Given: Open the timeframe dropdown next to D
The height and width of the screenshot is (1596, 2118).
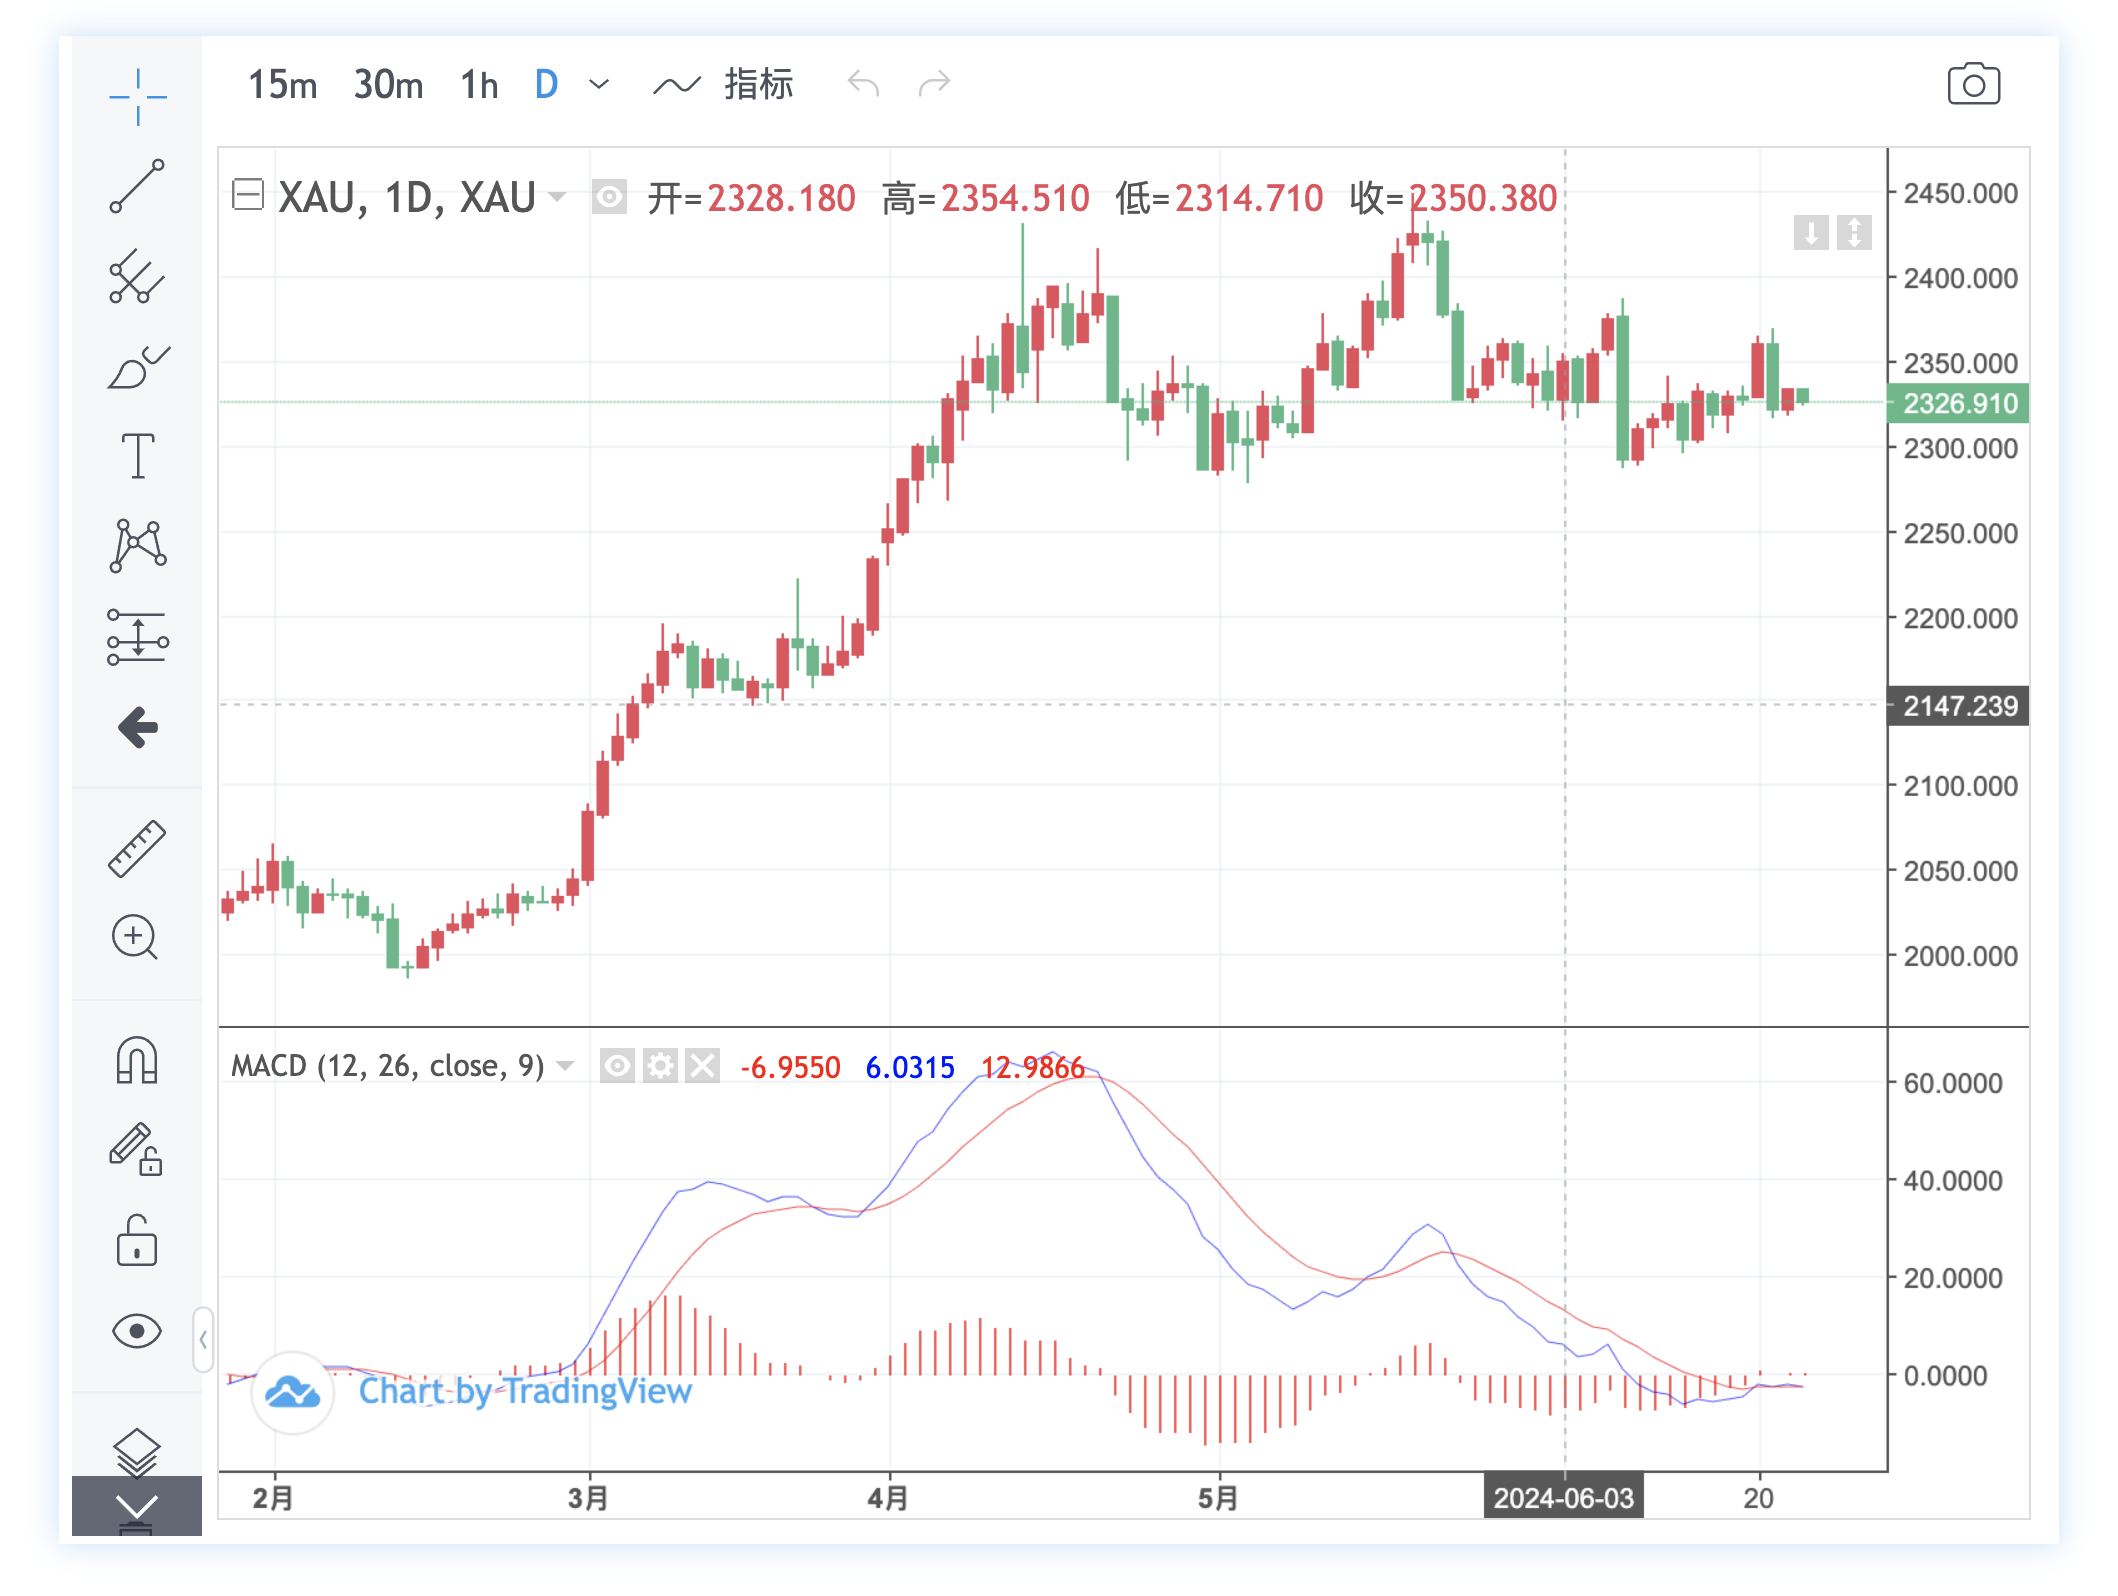Looking at the screenshot, I should click(599, 85).
